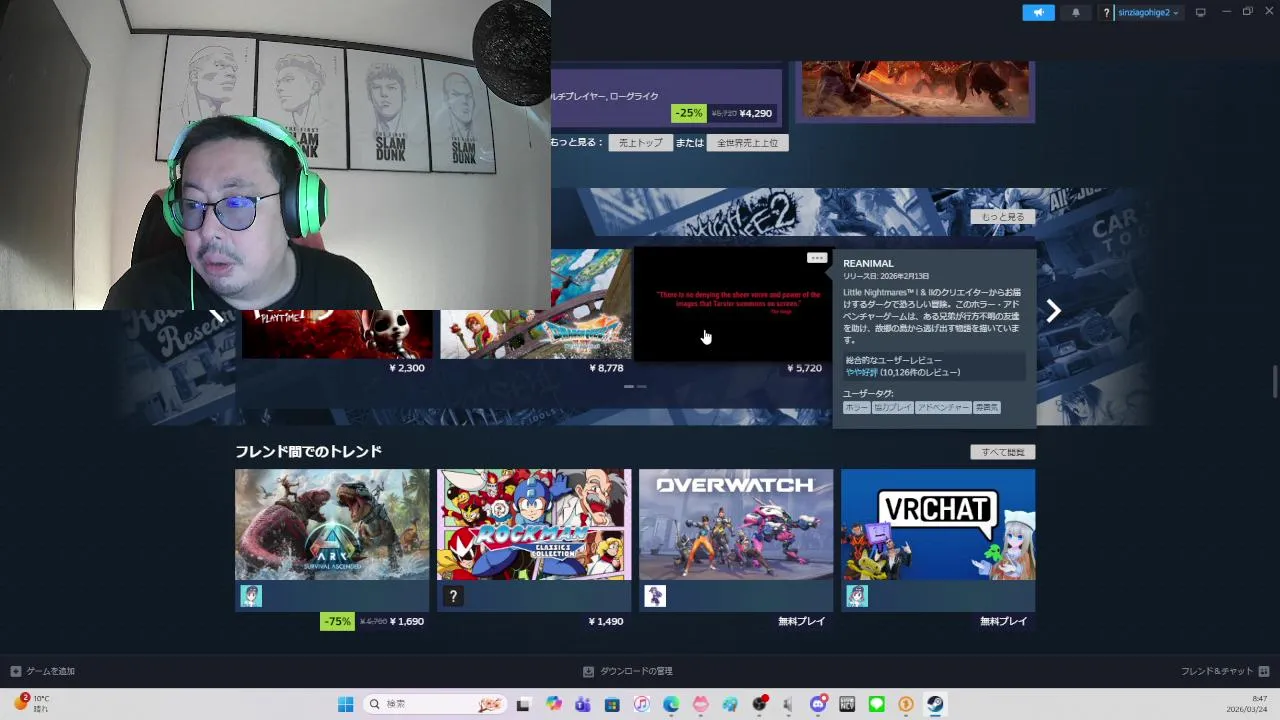1280x720 pixels.
Task: Click やや好評 review summary link
Action: coord(861,372)
